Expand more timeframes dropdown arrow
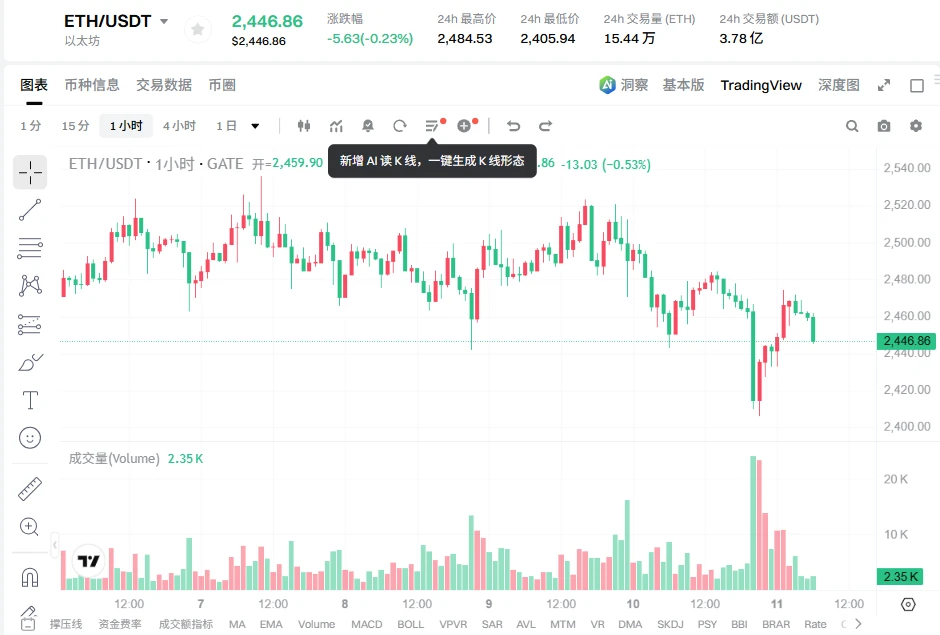This screenshot has width=940, height=635. click(255, 126)
